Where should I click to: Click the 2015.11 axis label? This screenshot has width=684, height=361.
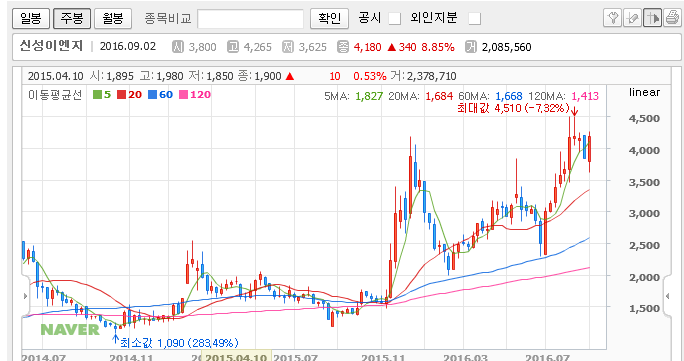pos(382,358)
